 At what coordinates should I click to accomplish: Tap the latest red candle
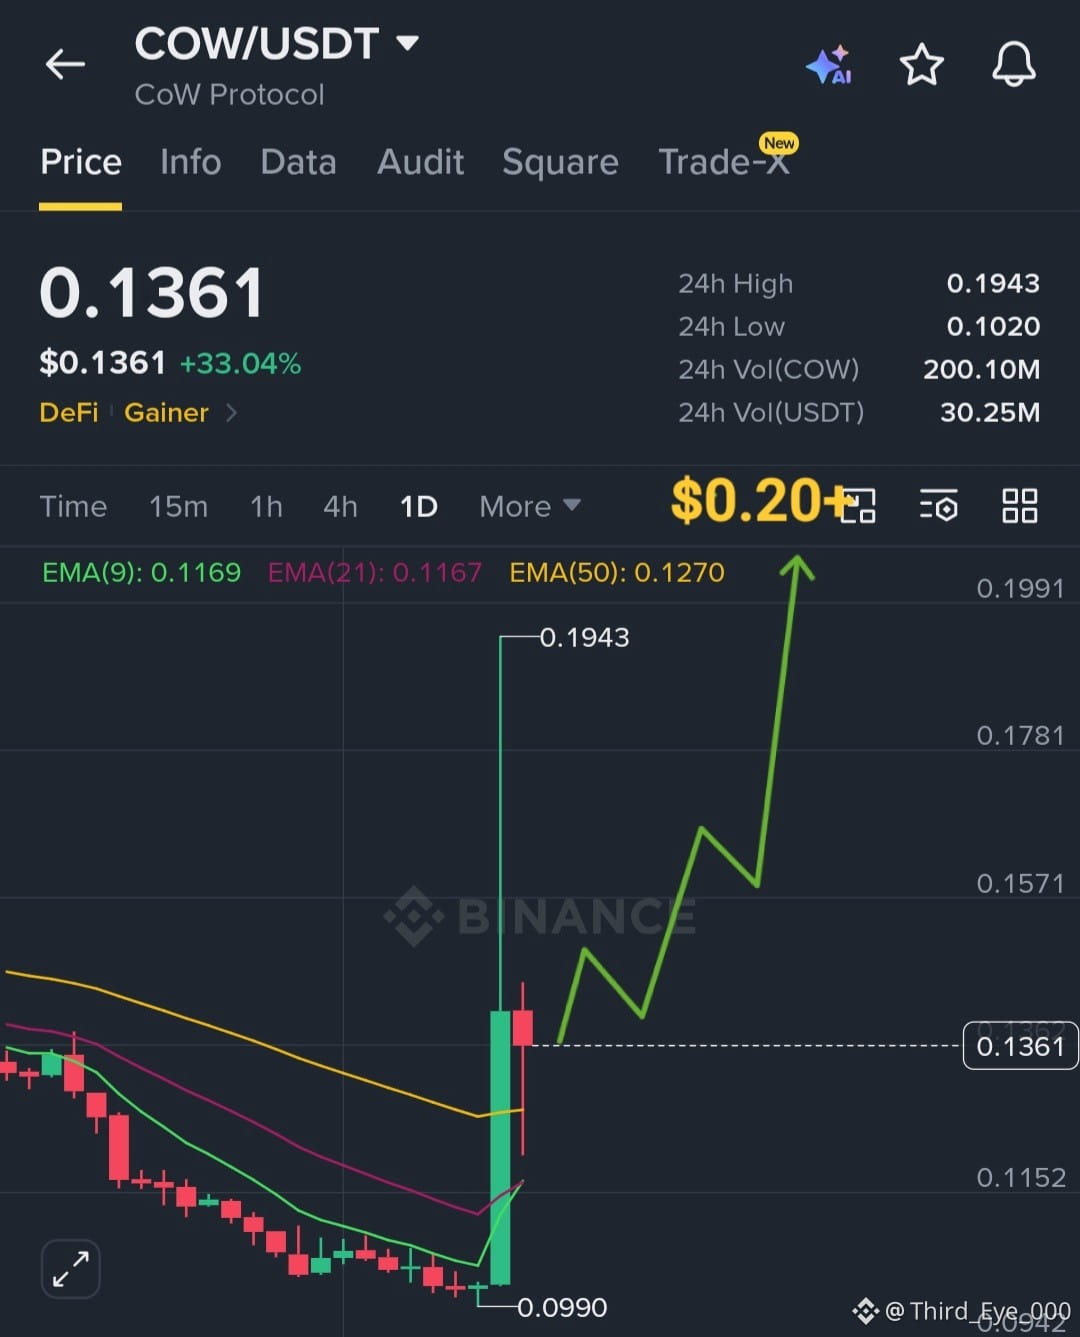522,1028
